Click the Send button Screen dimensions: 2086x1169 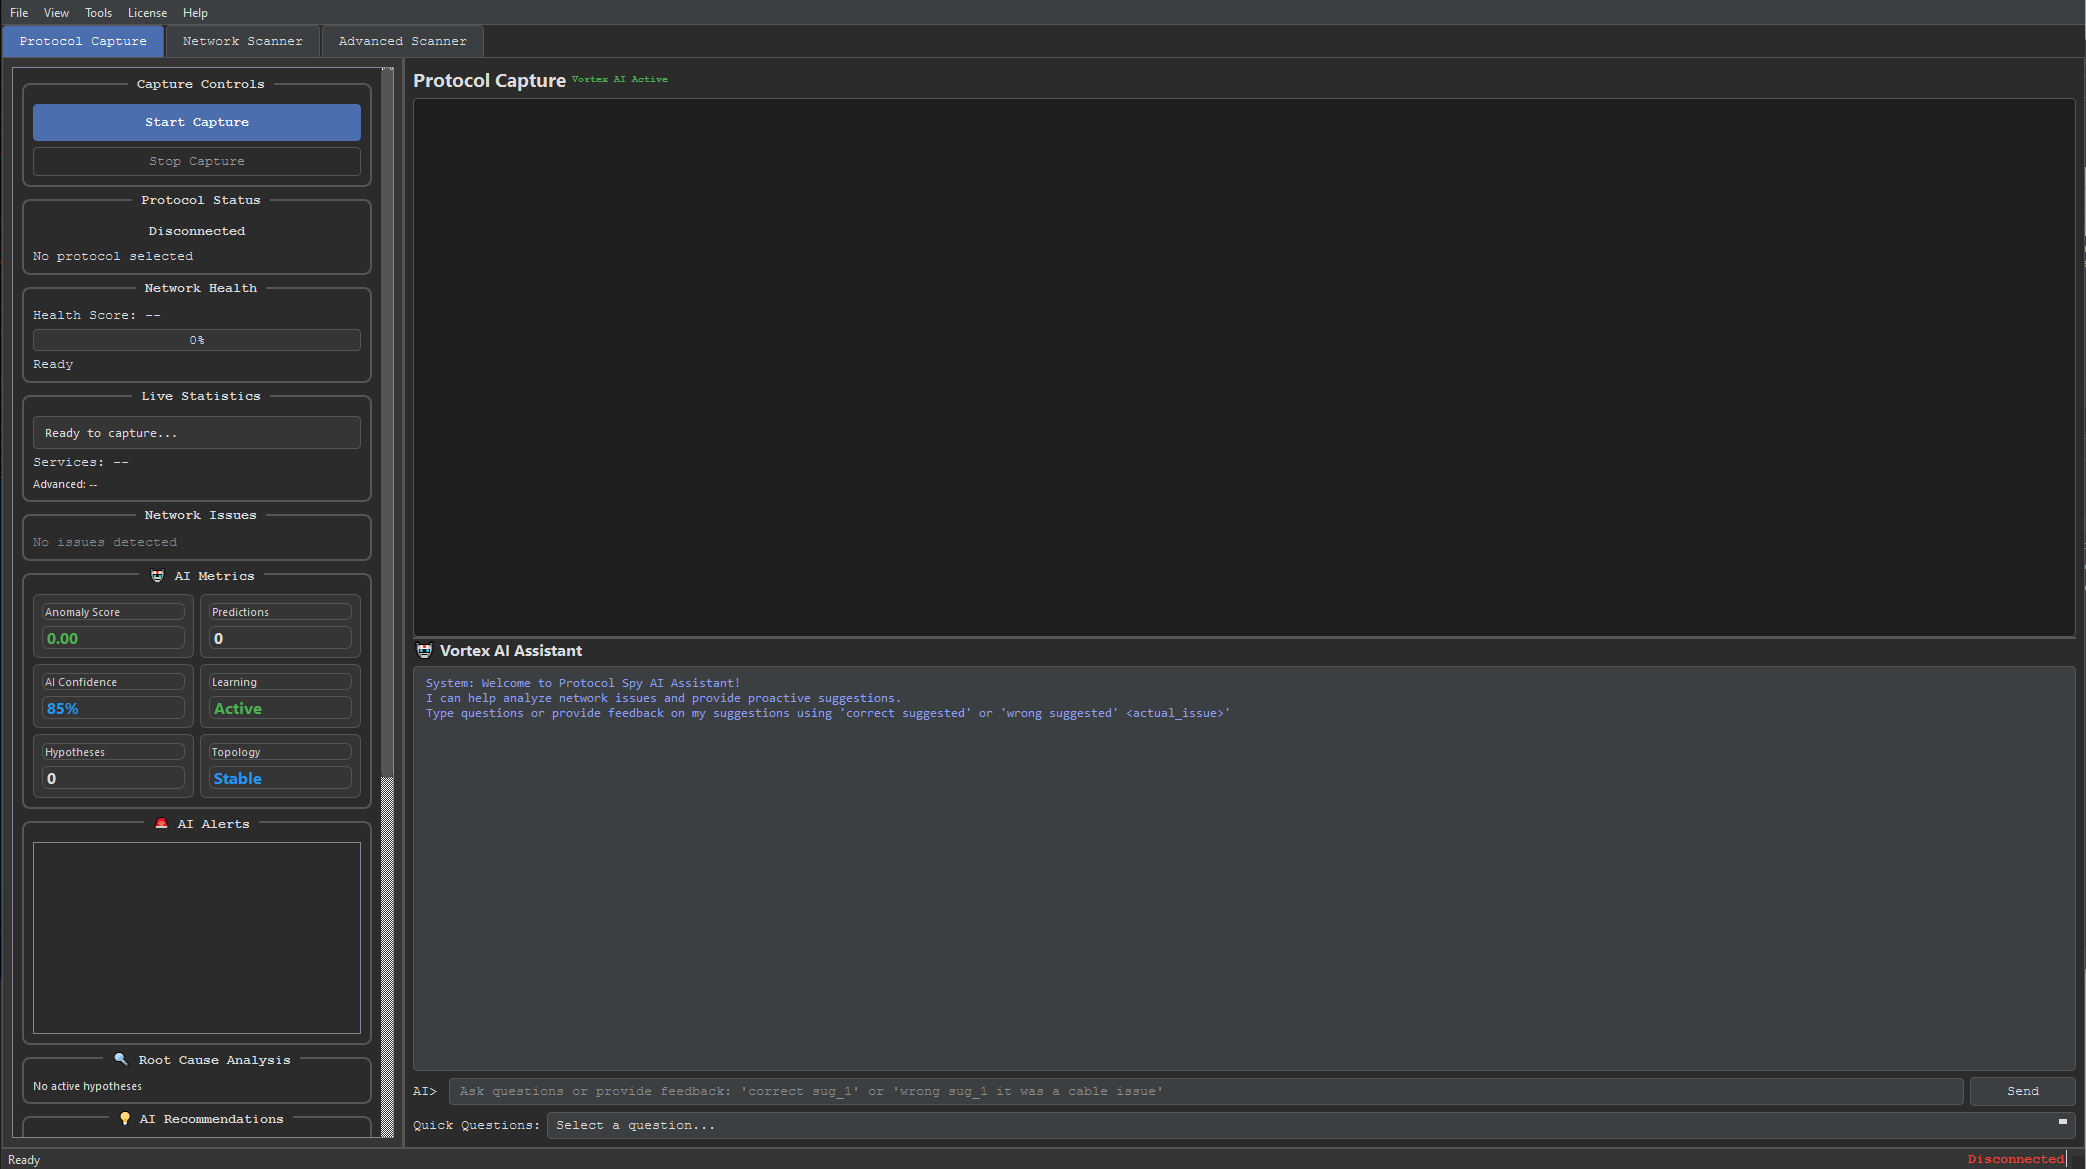[2022, 1091]
